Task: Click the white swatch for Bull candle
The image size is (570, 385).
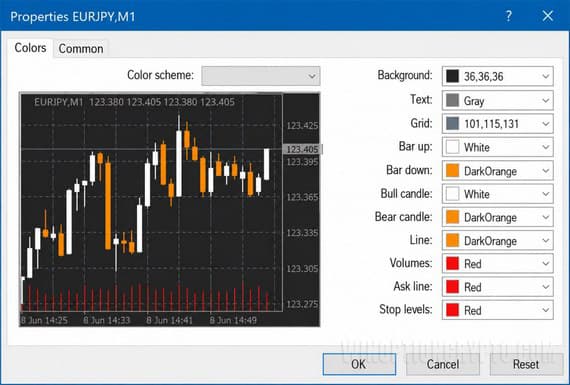Action: pos(452,194)
